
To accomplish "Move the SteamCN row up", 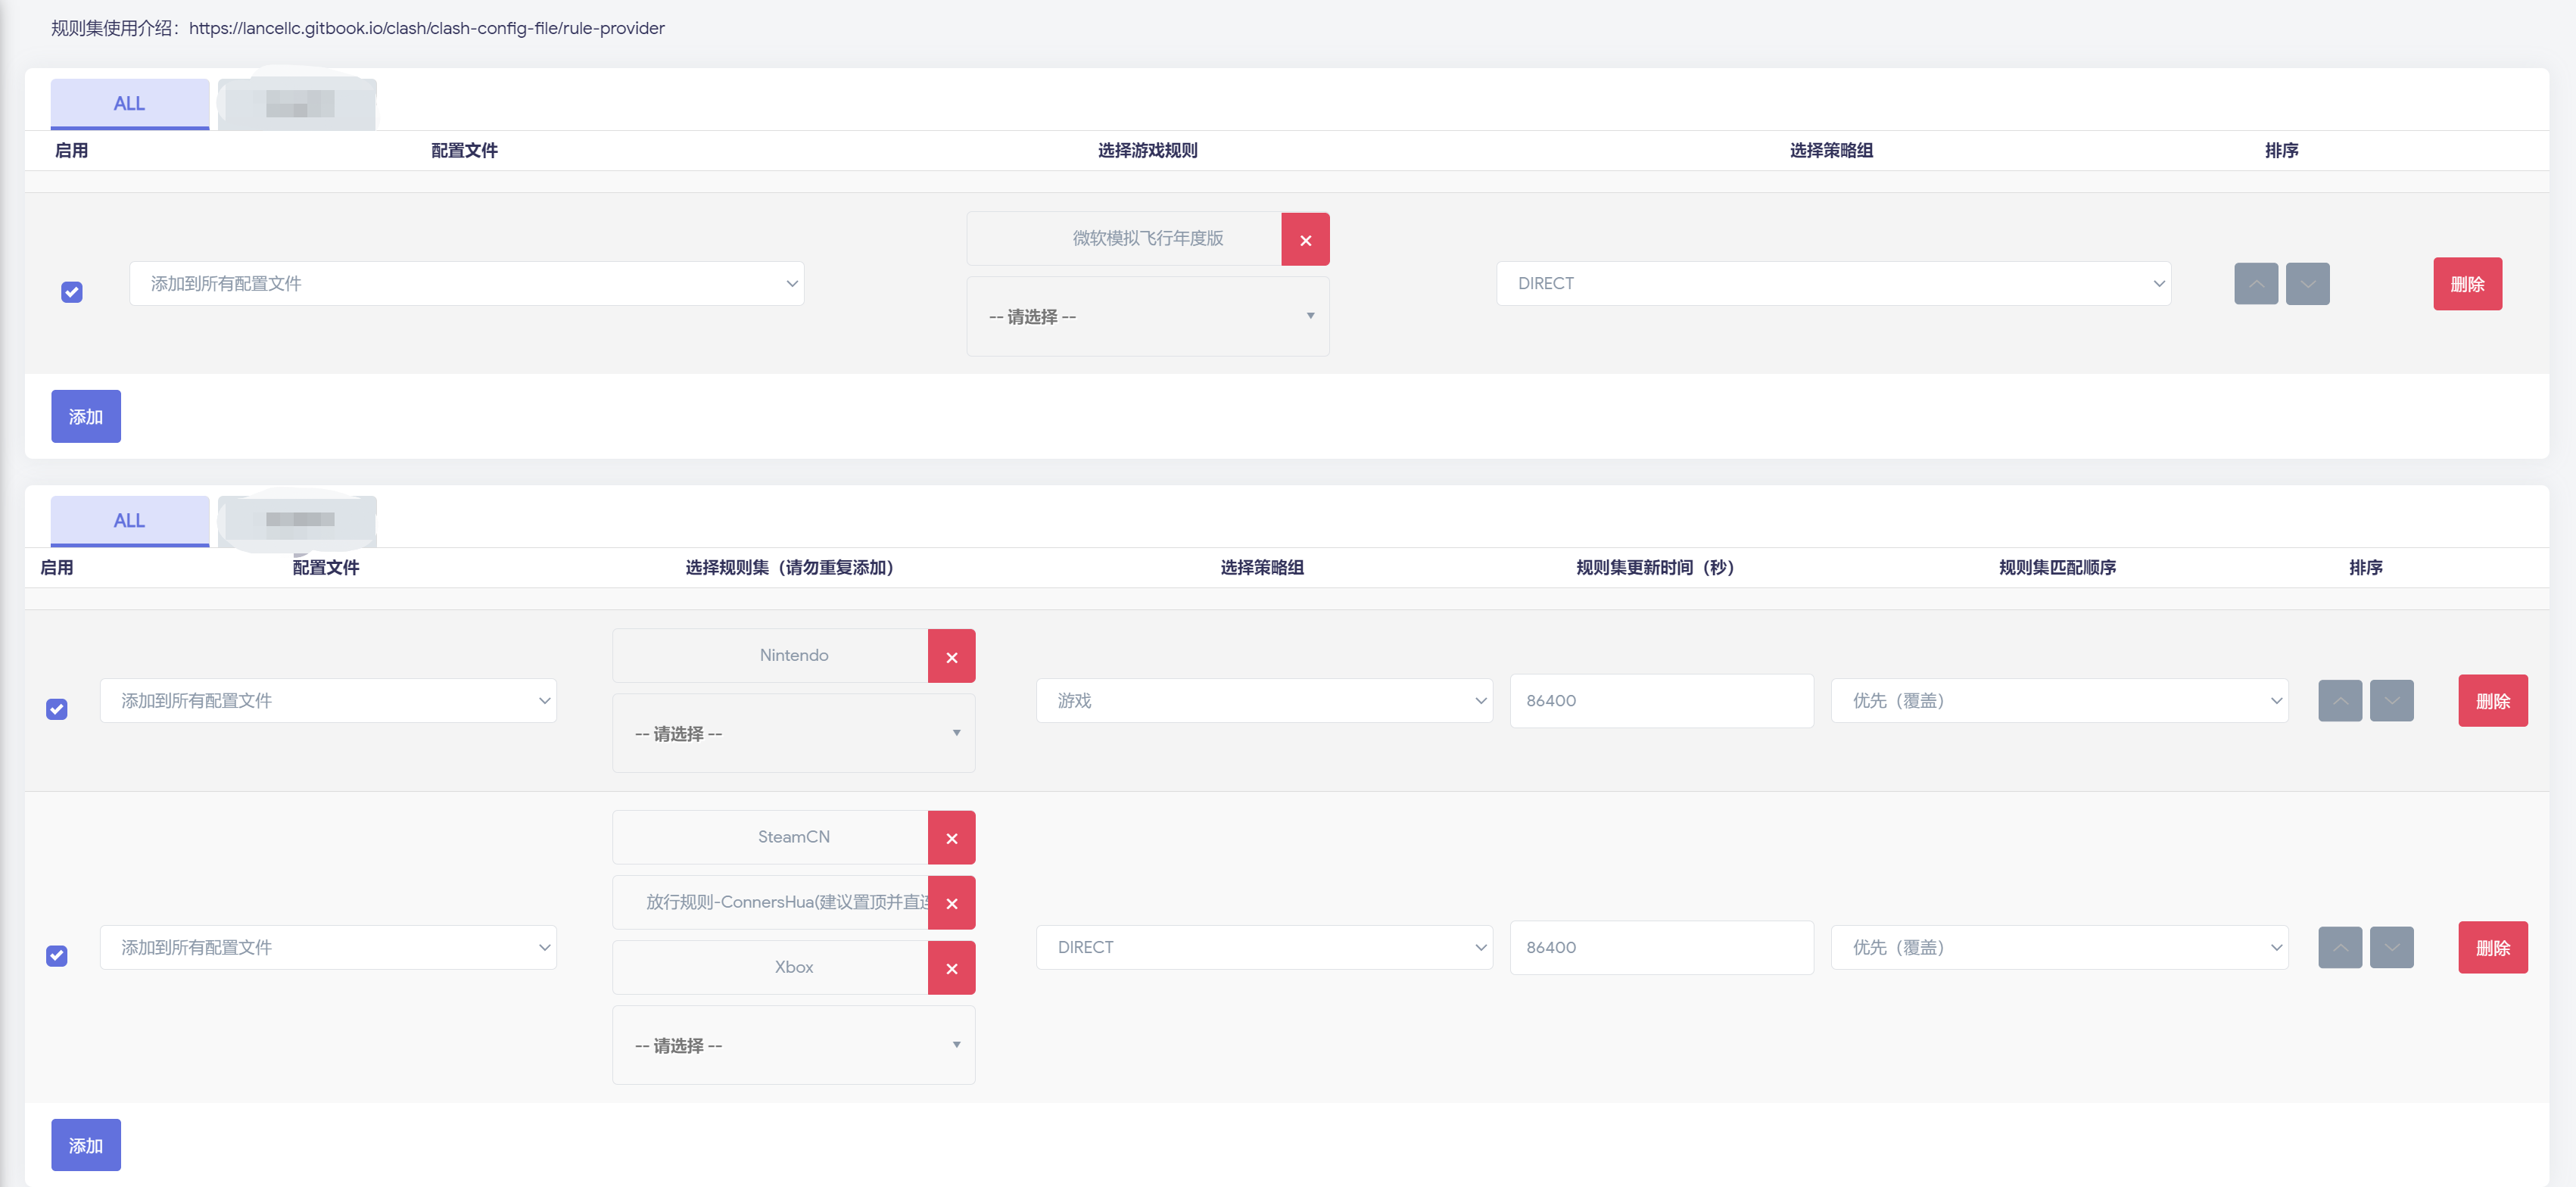I will coord(2340,948).
